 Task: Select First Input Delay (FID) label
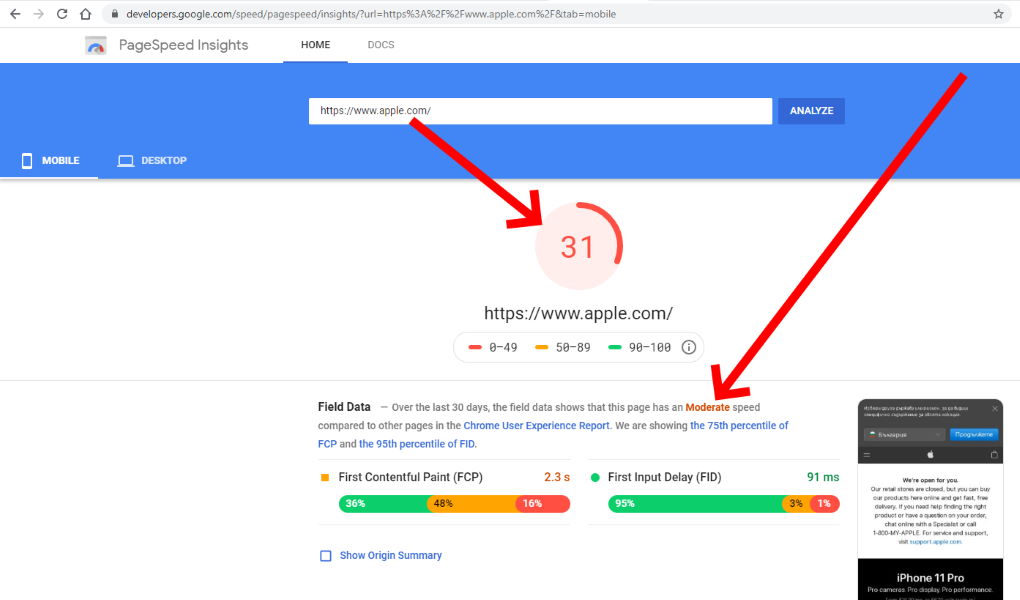pyautogui.click(x=665, y=477)
